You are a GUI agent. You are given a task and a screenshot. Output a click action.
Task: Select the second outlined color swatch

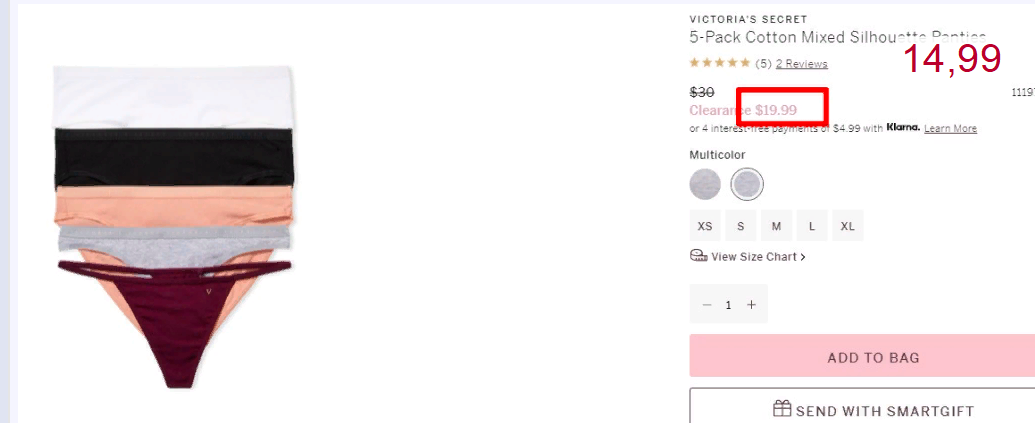point(747,184)
